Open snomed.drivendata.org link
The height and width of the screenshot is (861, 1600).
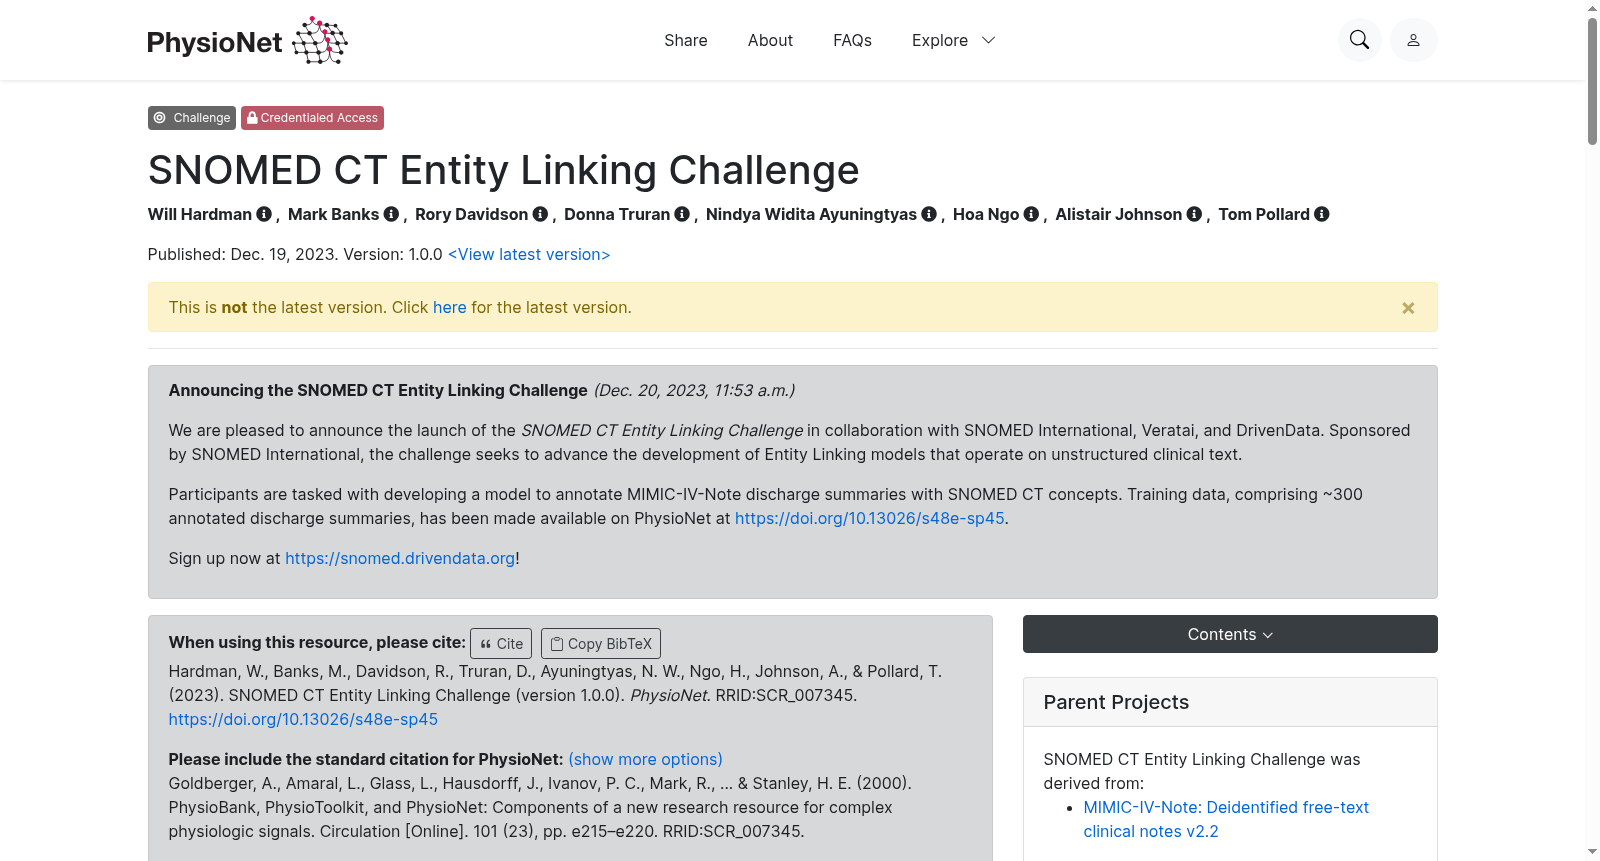(400, 558)
